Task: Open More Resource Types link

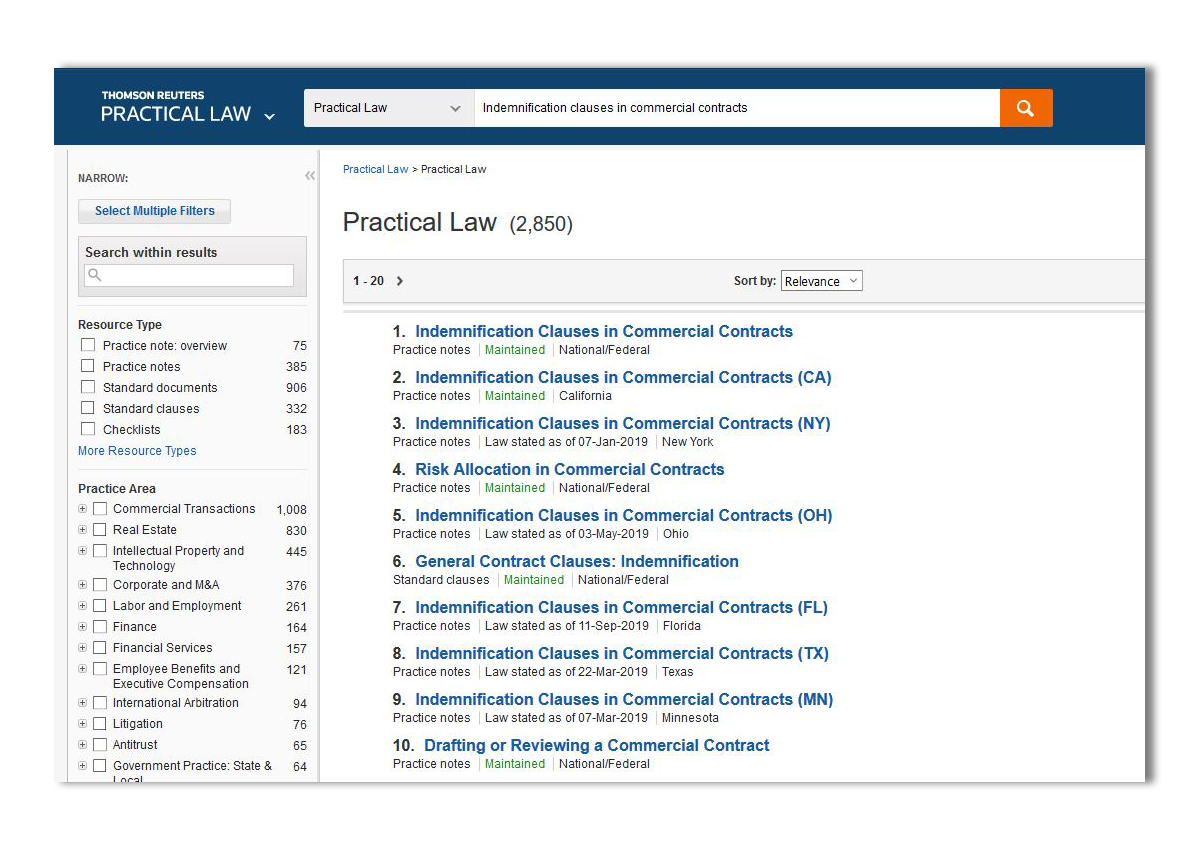Action: click(x=137, y=451)
